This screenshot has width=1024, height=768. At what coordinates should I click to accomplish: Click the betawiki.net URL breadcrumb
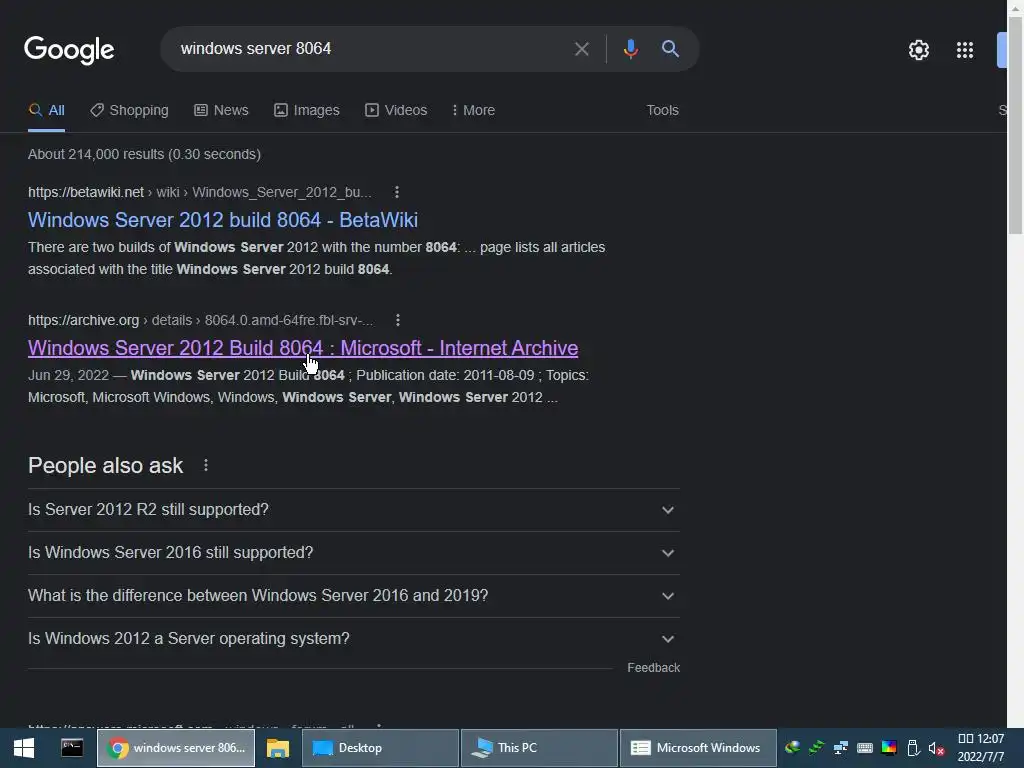200,192
